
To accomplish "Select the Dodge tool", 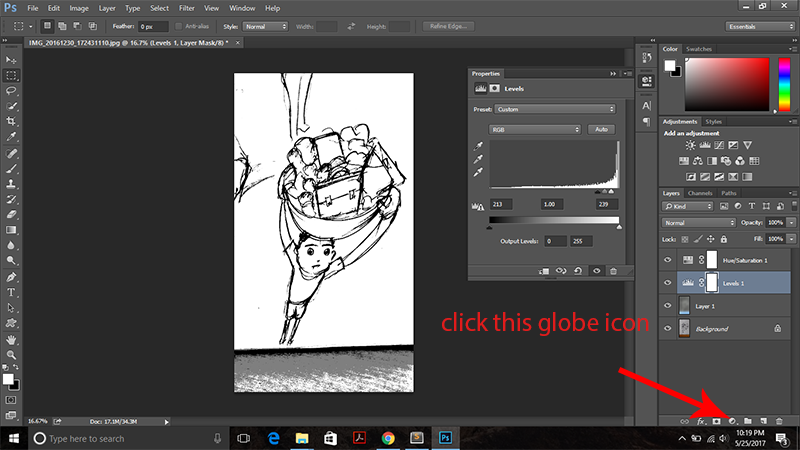I will point(11,261).
